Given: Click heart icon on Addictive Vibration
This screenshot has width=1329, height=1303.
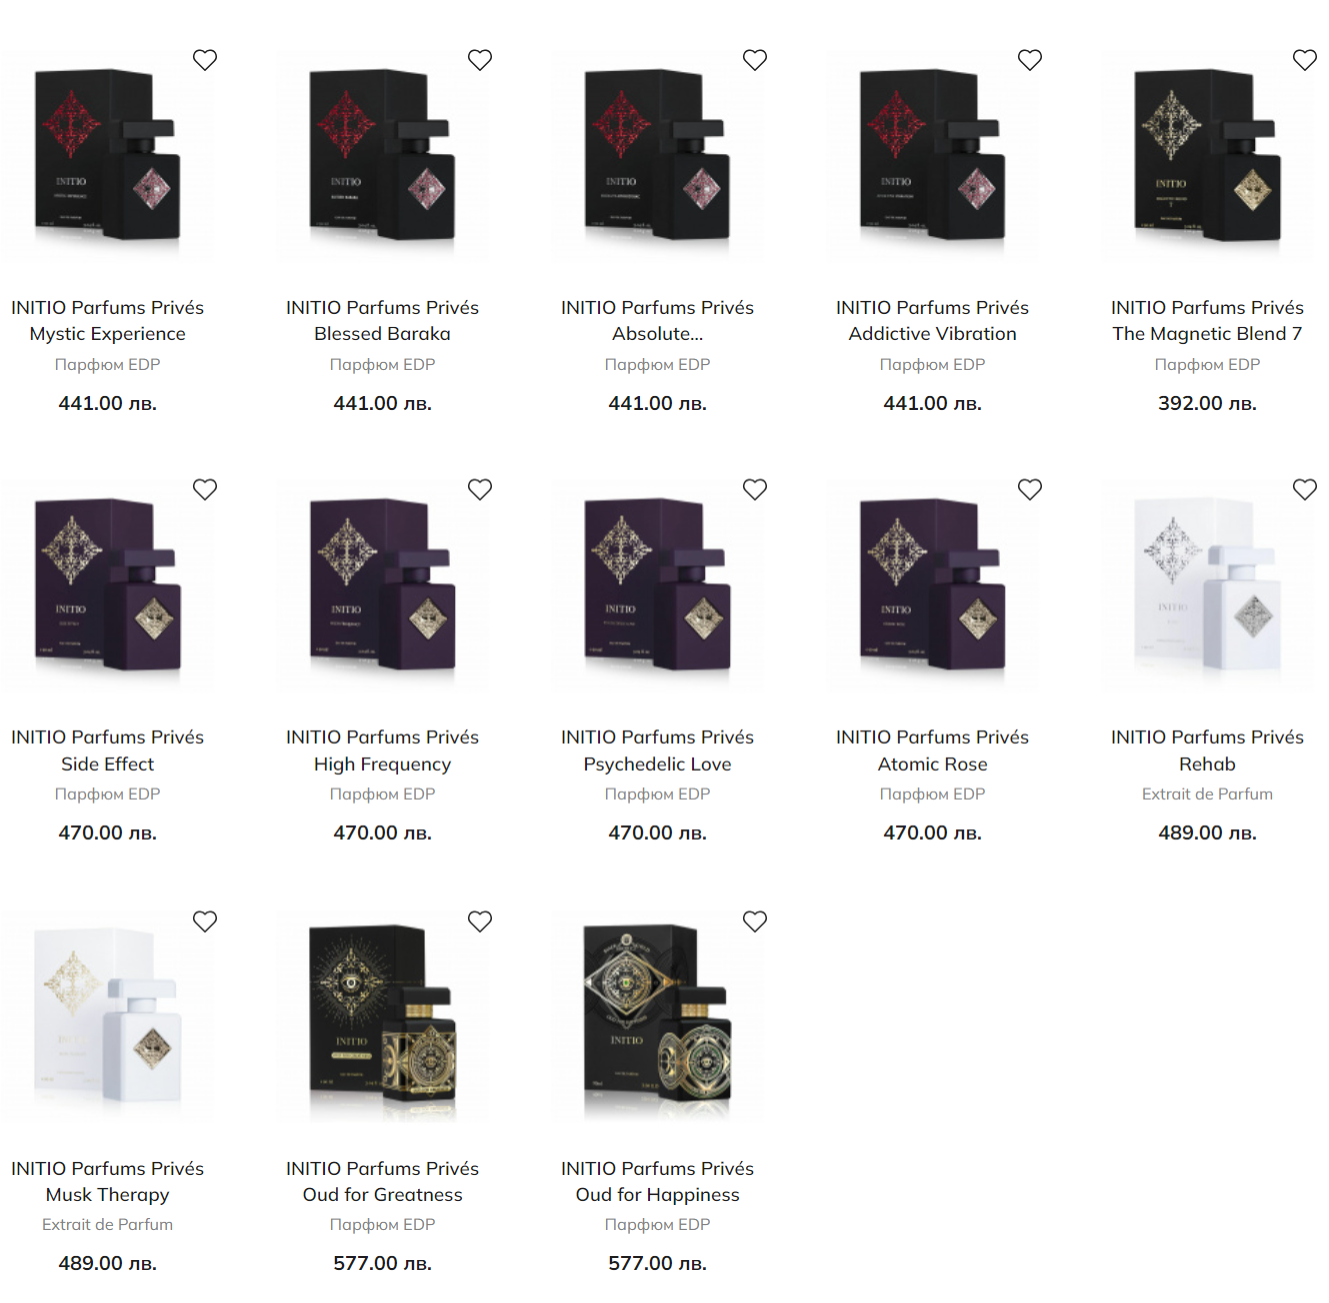Looking at the screenshot, I should (x=1030, y=60).
